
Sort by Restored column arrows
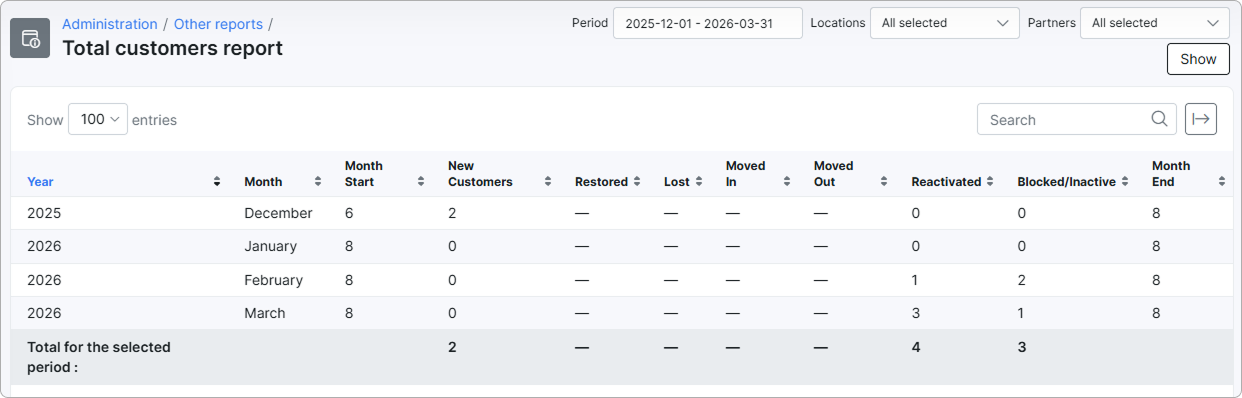(636, 182)
